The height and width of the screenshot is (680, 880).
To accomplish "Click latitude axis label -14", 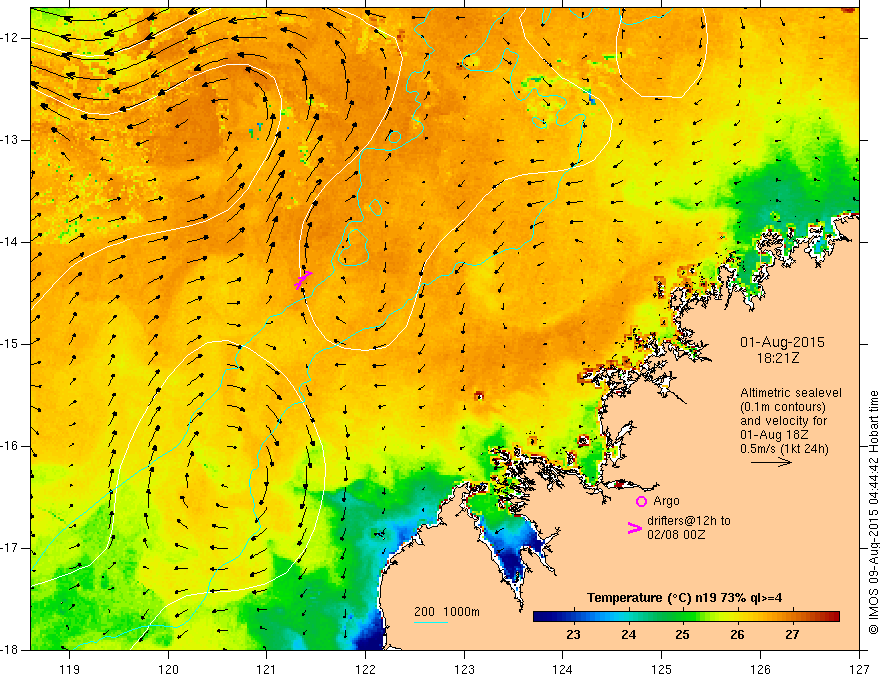I will [x=11, y=242].
